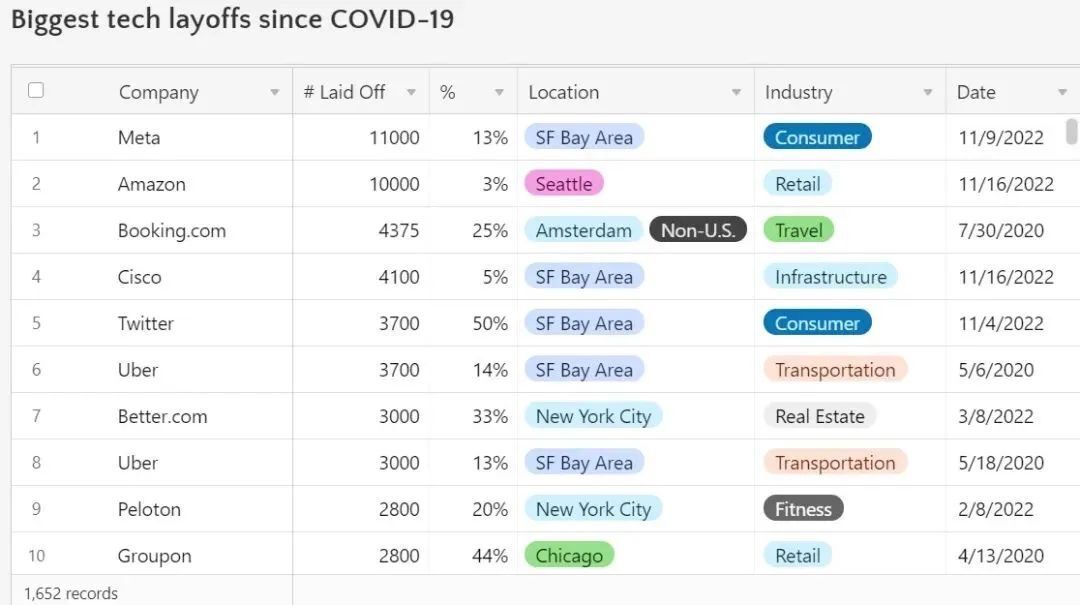
Task: Toggle the select-all checkbox in header
Action: coord(36,90)
